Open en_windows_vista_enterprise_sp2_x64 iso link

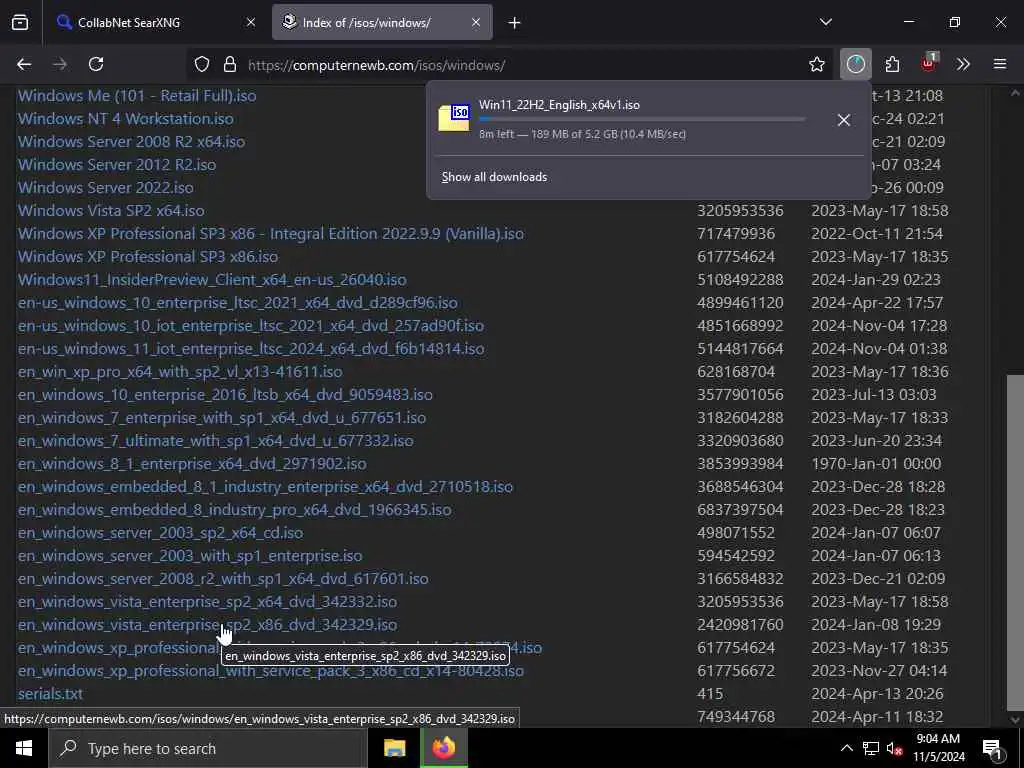(x=207, y=601)
